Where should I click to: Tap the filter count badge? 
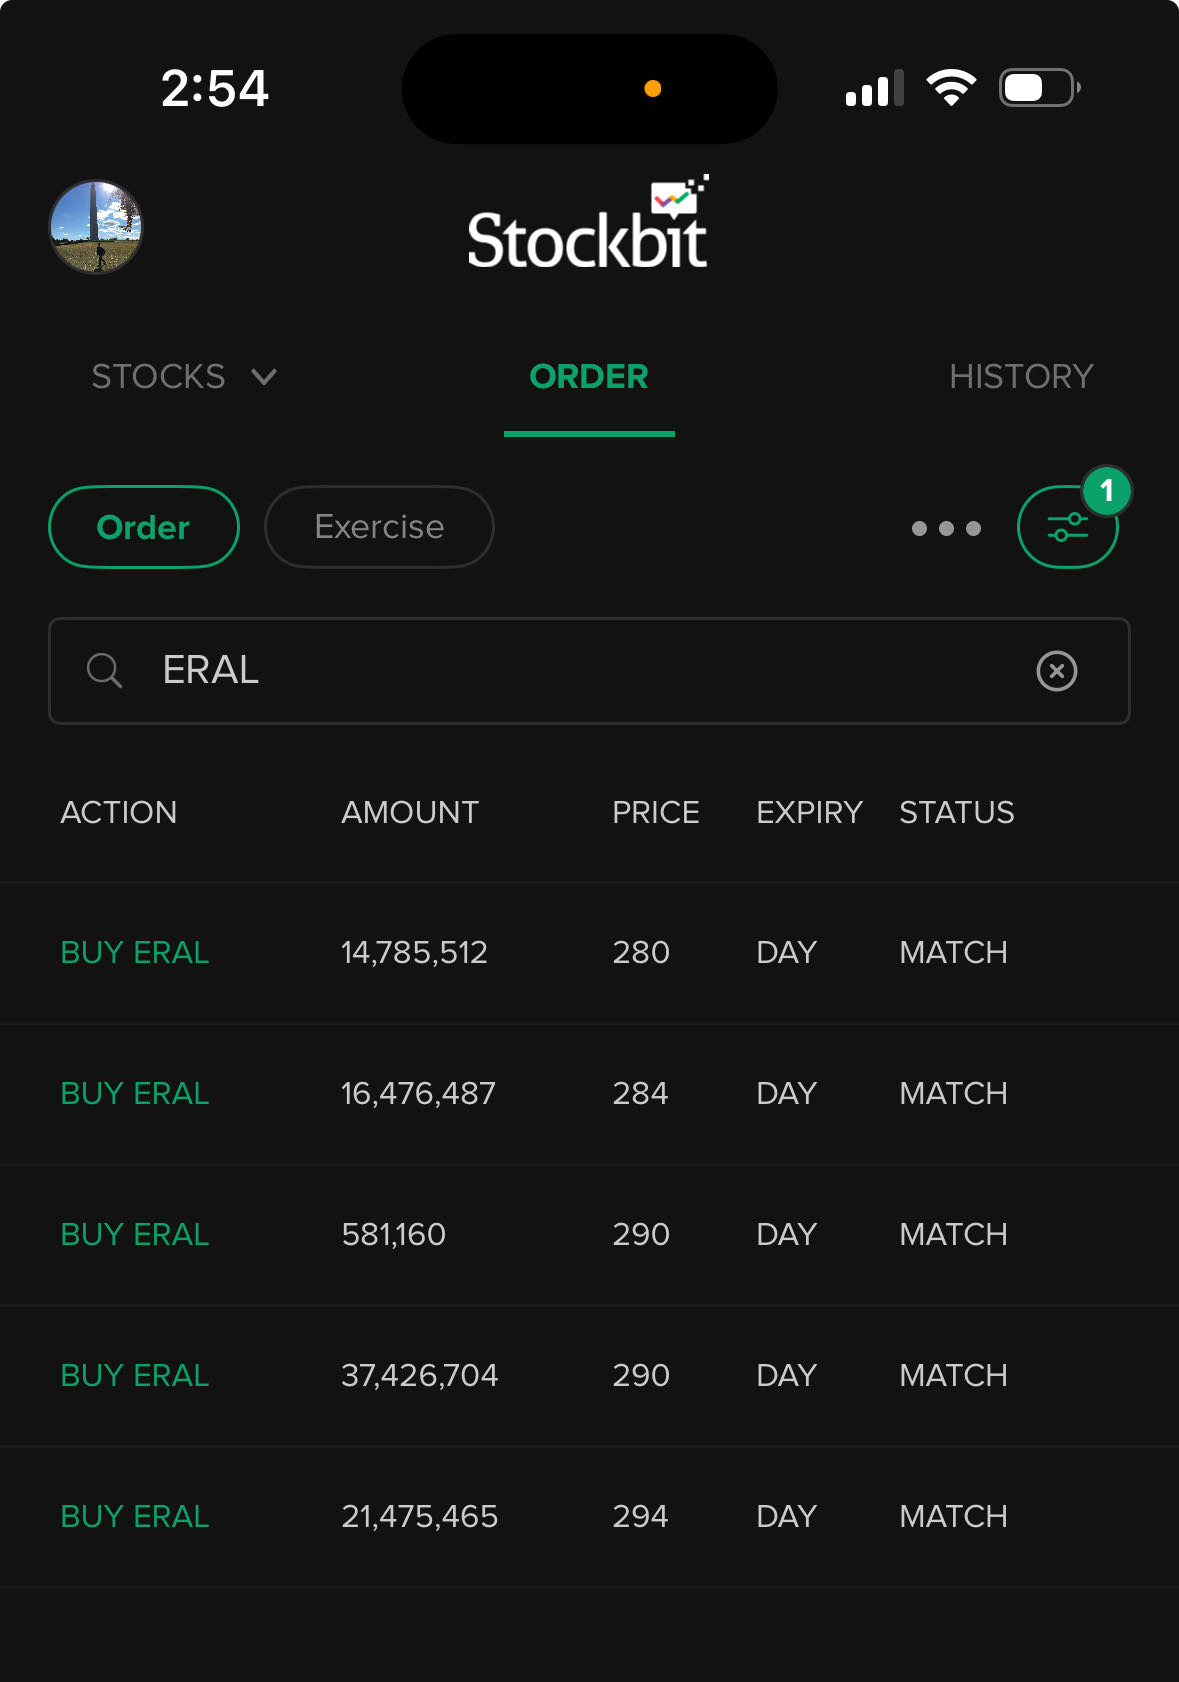[x=1106, y=491]
